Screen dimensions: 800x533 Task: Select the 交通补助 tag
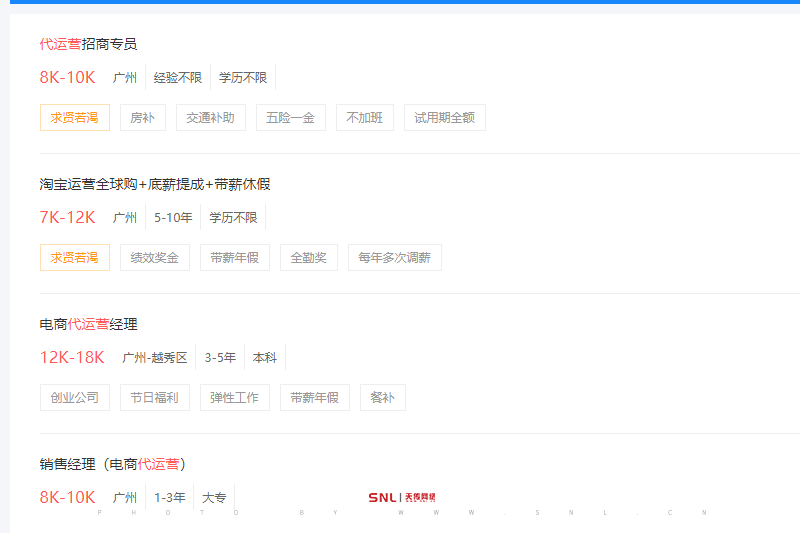pos(210,118)
